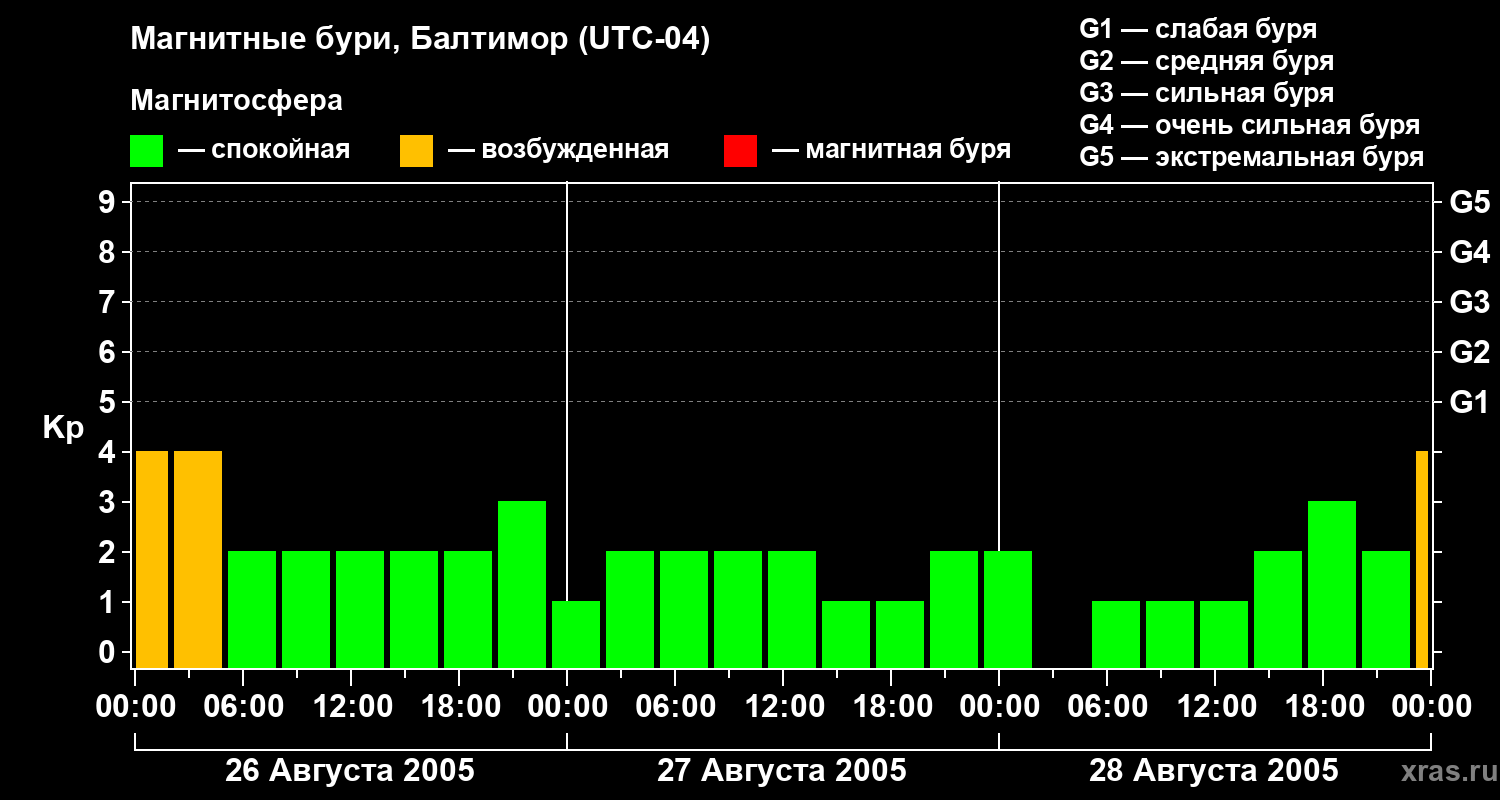Click the standalone 'G2' label on the right axis
This screenshot has height=800, width=1500.
pos(1469,352)
